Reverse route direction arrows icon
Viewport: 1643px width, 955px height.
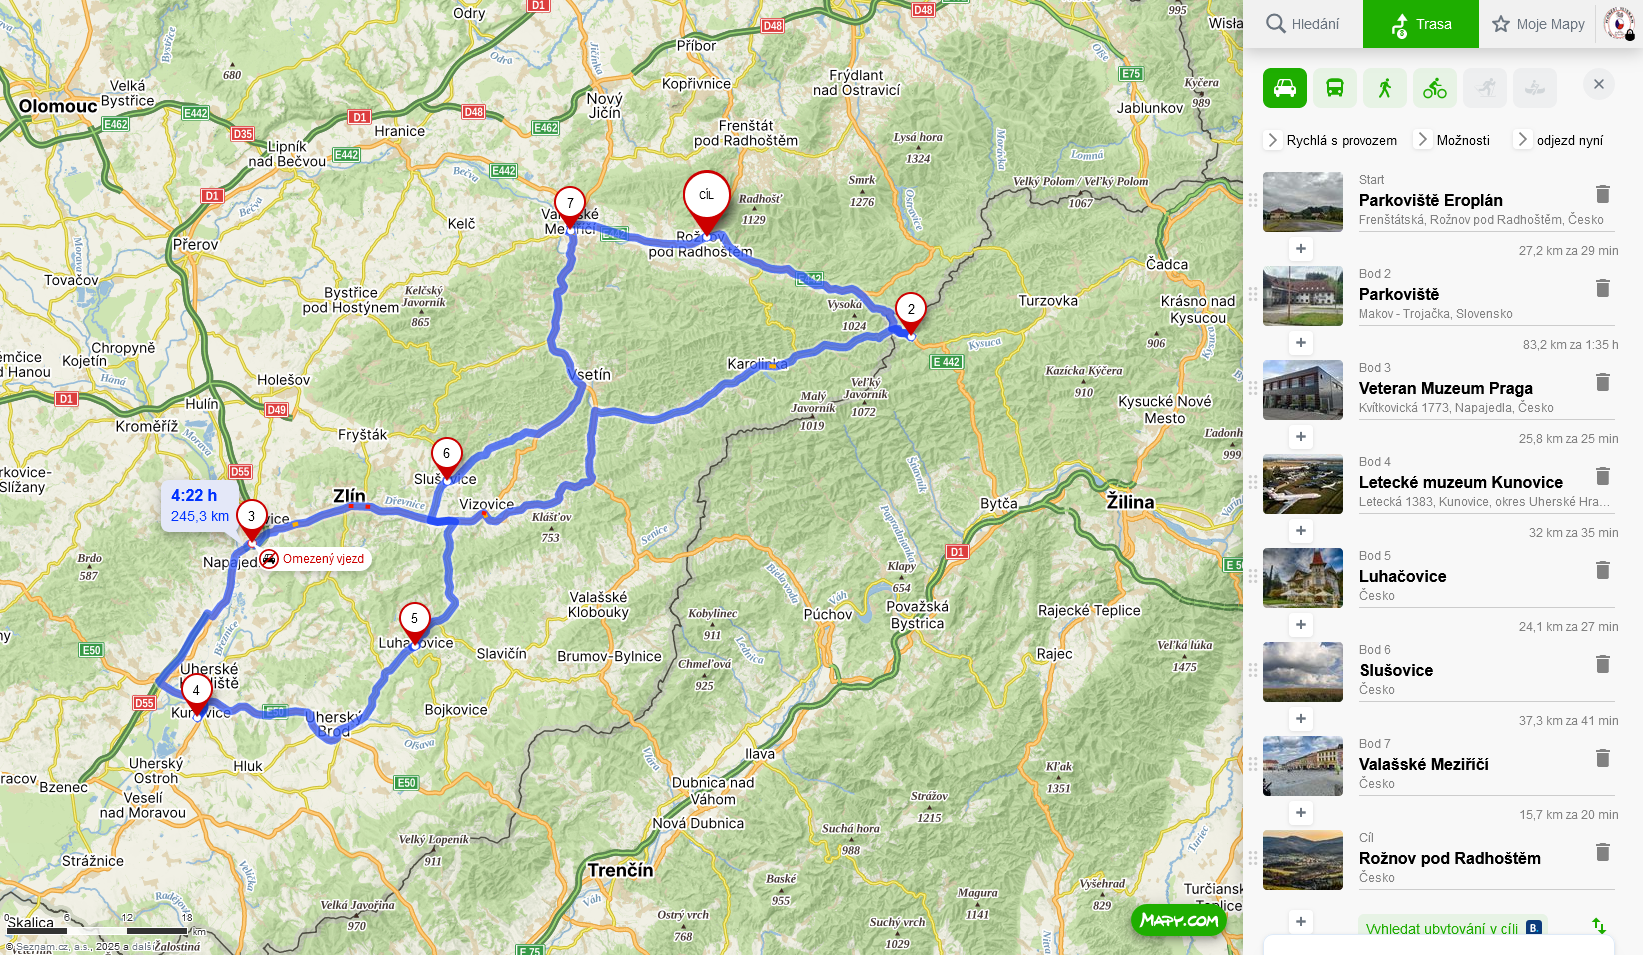(x=1599, y=926)
